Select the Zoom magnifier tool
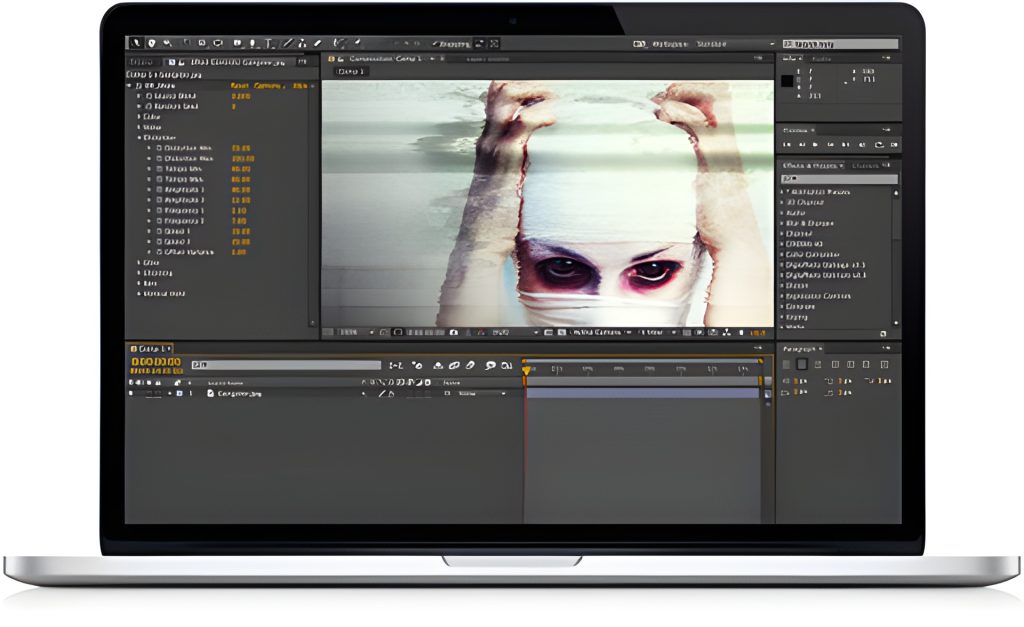The width and height of the screenshot is (1024, 627). 167,43
